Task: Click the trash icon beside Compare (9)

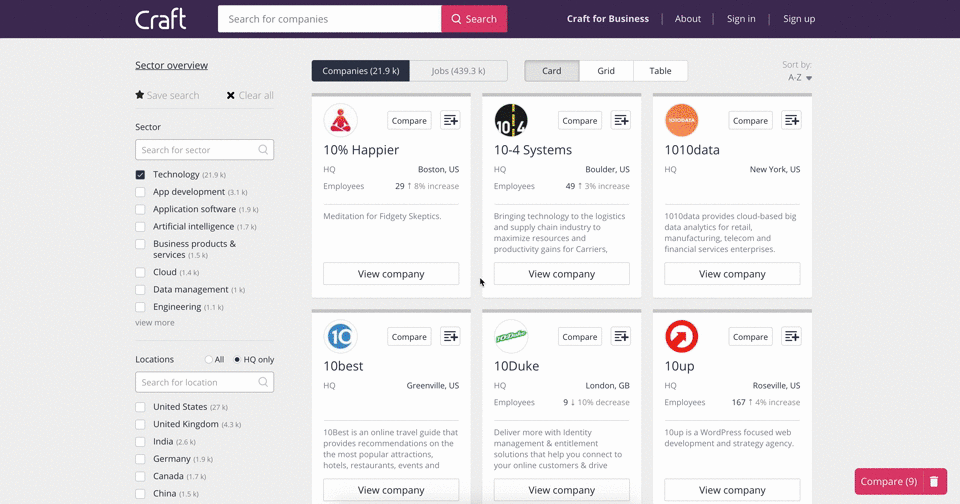Action: (x=934, y=482)
